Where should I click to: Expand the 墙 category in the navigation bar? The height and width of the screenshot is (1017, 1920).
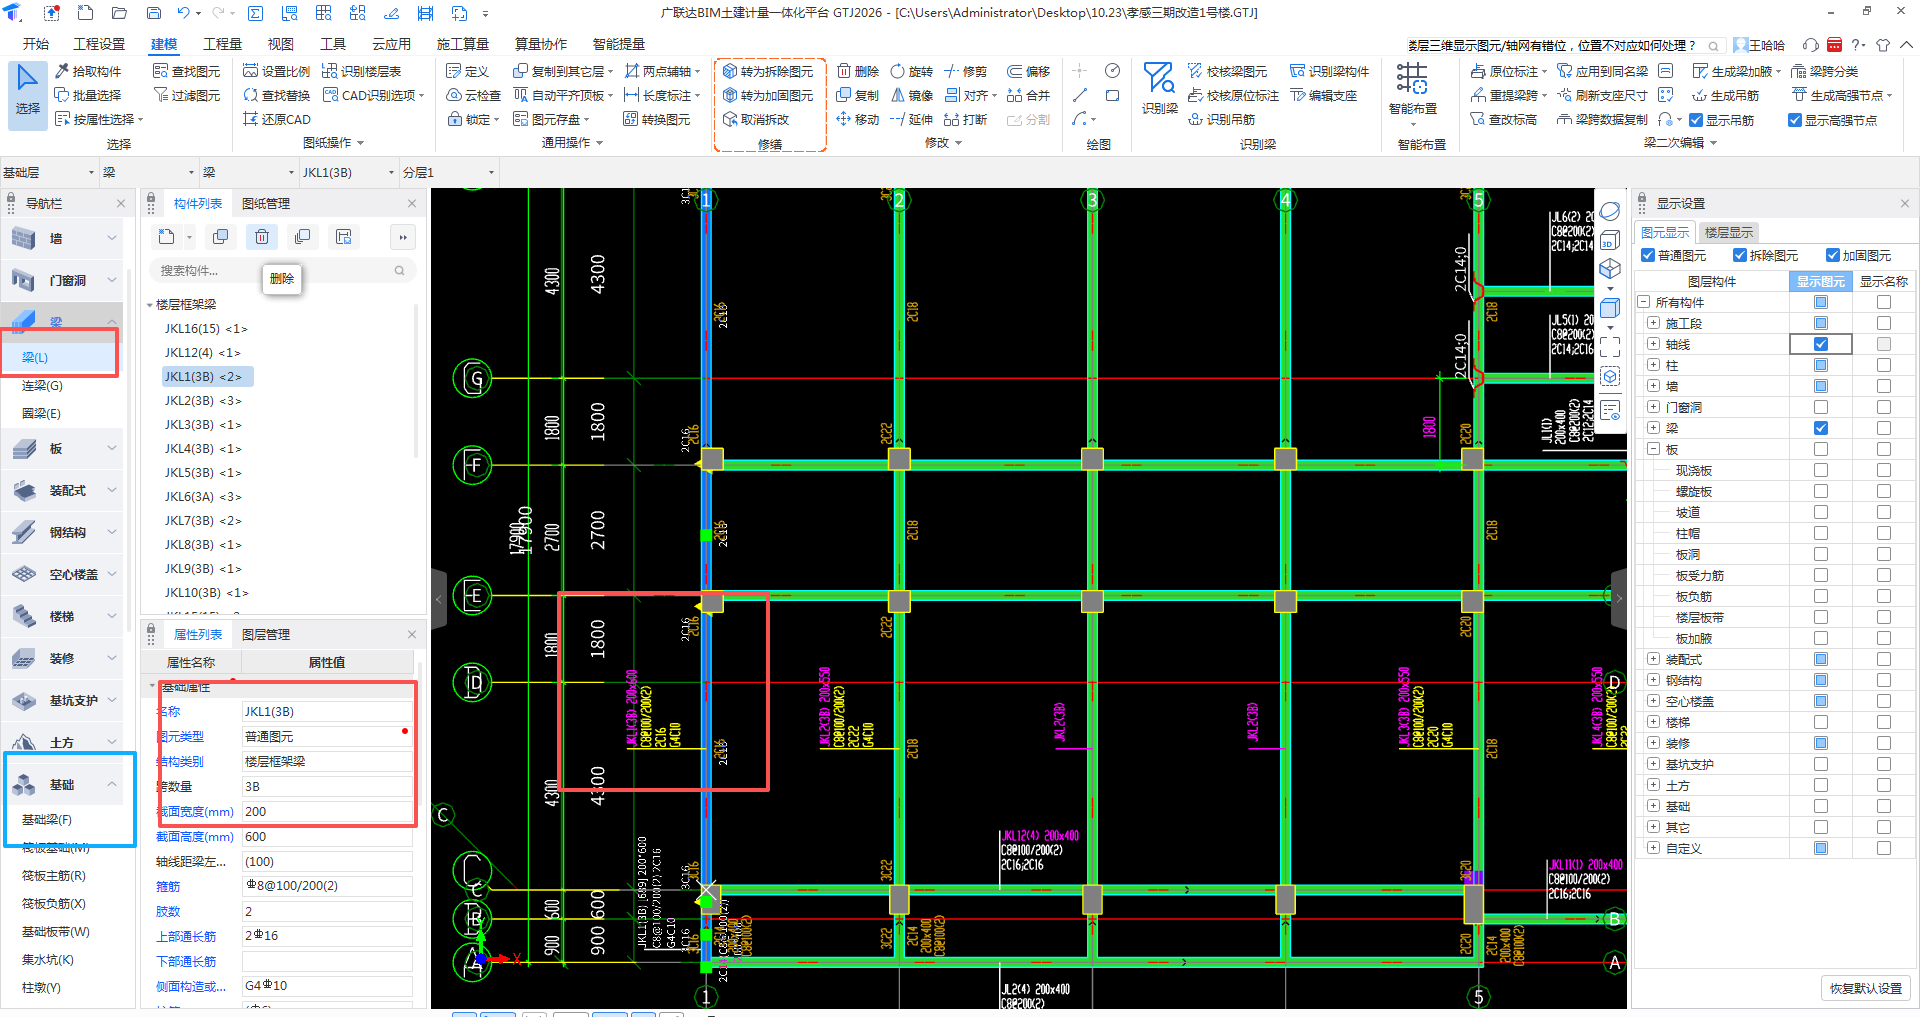click(112, 238)
